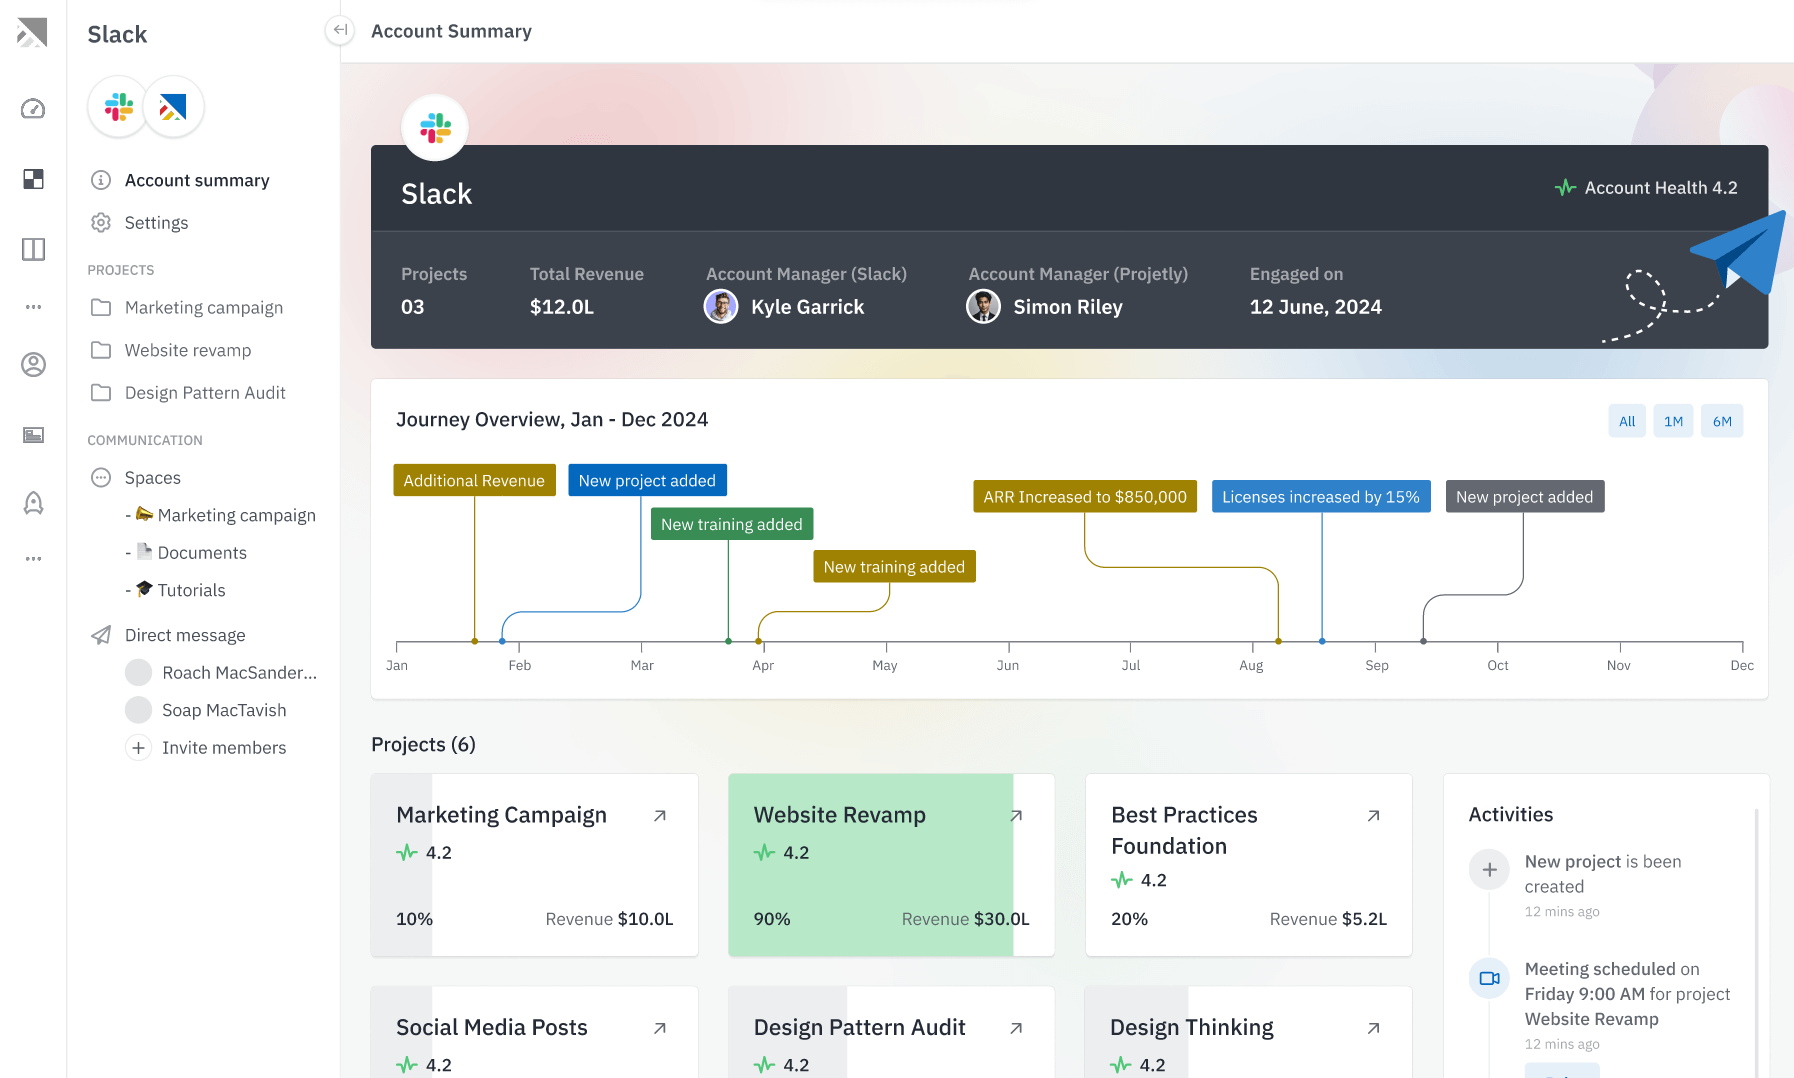Image resolution: width=1794 pixels, height=1078 pixels.
Task: Click the news card icon in the rail
Action: (x=33, y=435)
